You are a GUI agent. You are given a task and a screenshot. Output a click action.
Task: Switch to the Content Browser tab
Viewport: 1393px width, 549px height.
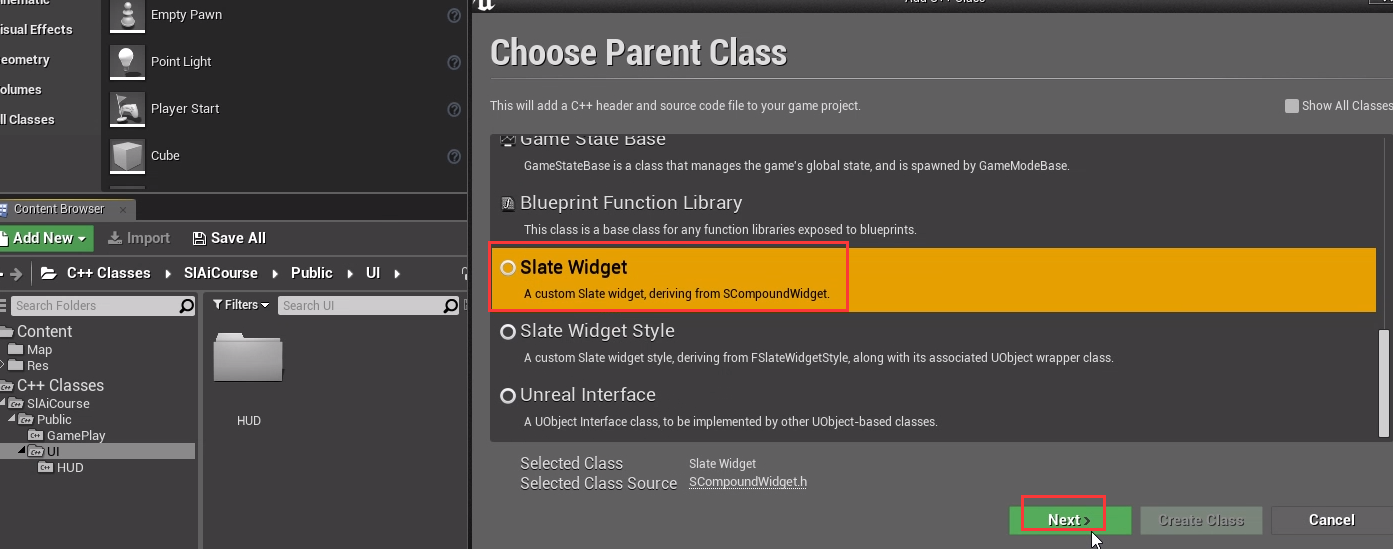[58, 209]
